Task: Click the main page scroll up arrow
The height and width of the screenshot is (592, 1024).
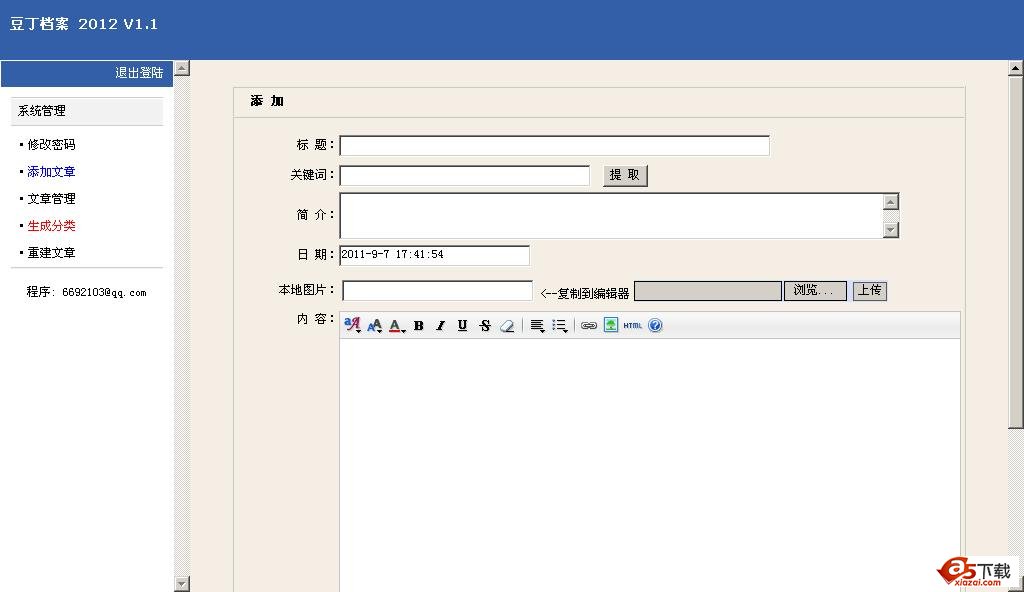Action: (1016, 68)
